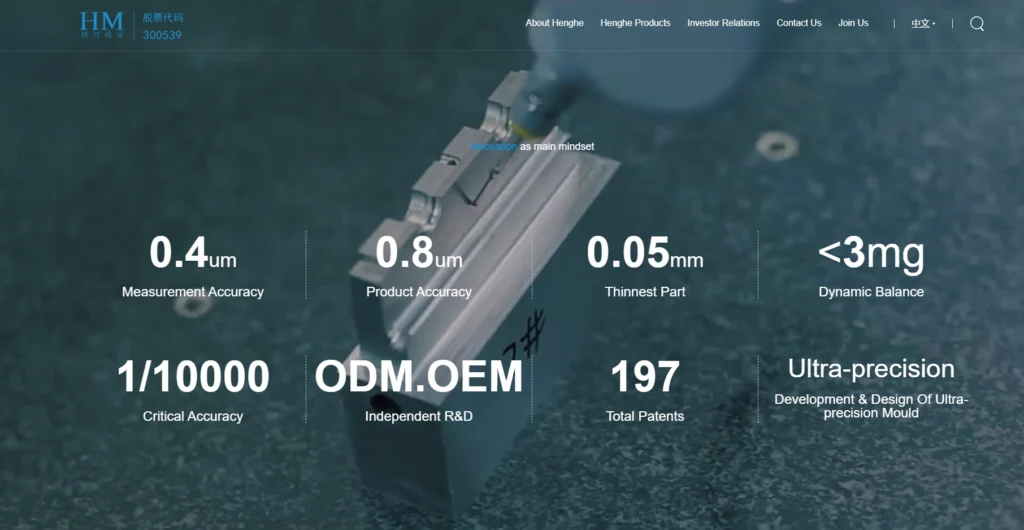Go to Henghe Products menu

point(635,23)
